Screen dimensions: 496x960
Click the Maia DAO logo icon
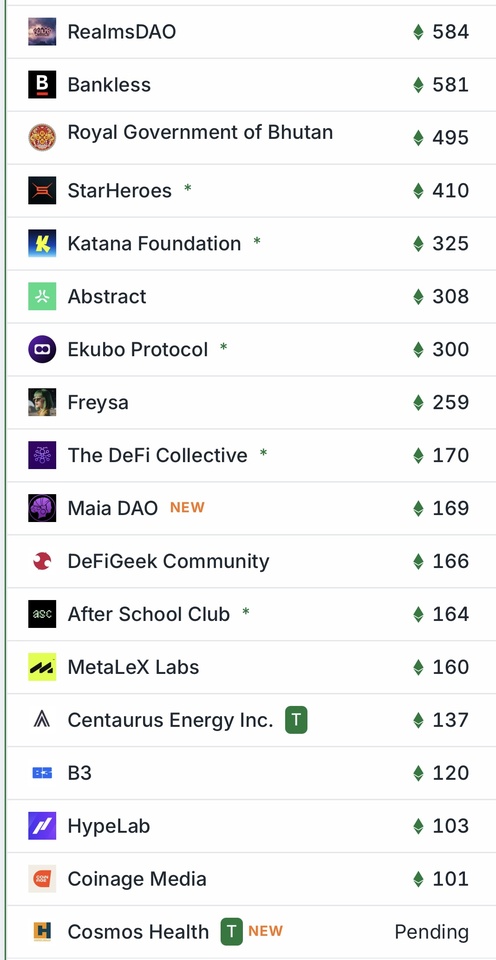[x=42, y=508]
